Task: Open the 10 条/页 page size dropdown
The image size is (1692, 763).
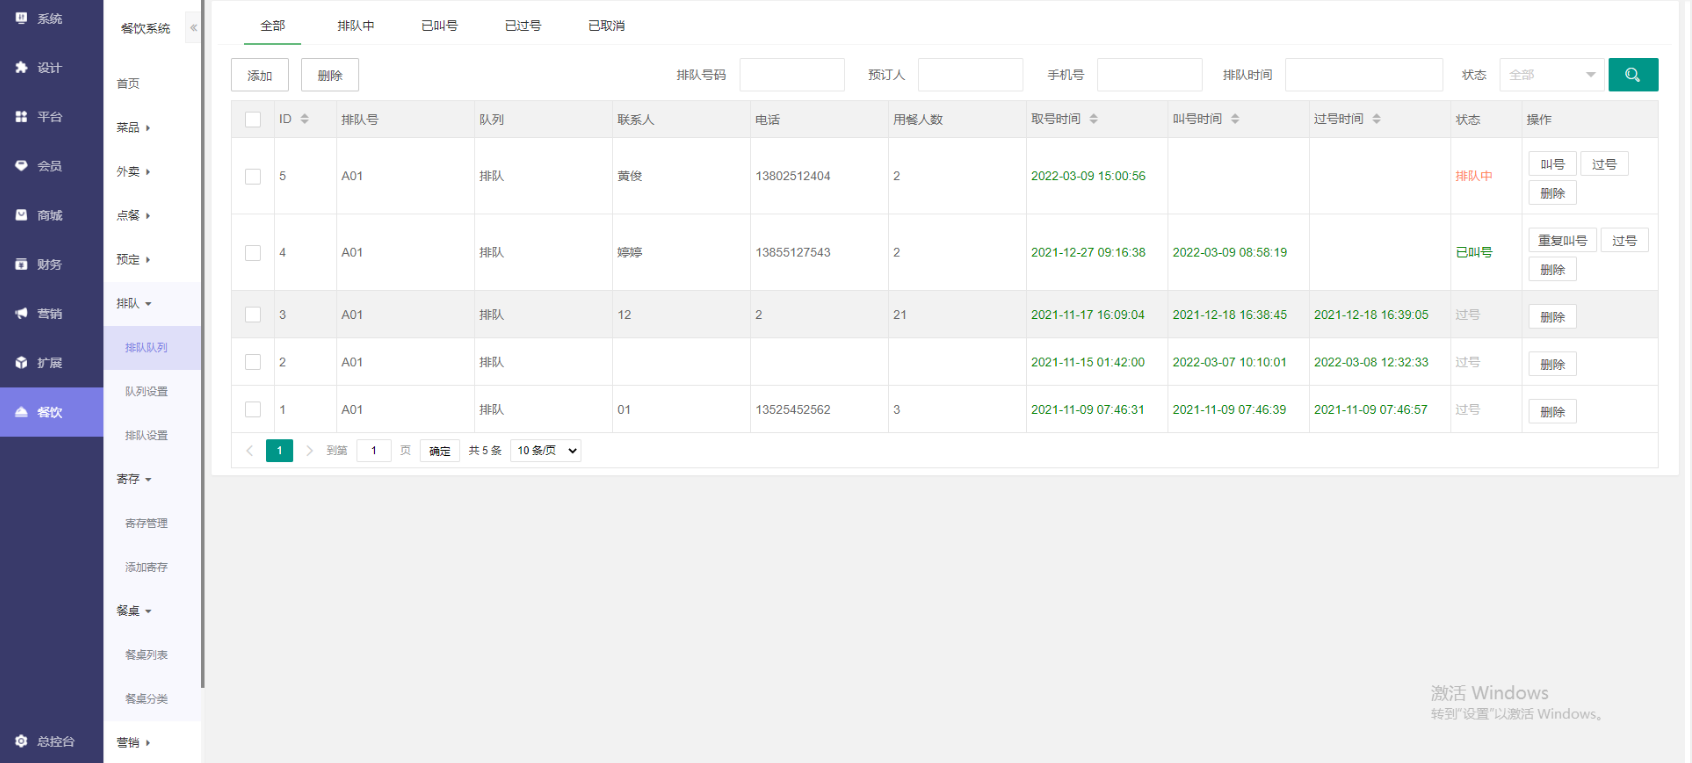Action: tap(546, 451)
